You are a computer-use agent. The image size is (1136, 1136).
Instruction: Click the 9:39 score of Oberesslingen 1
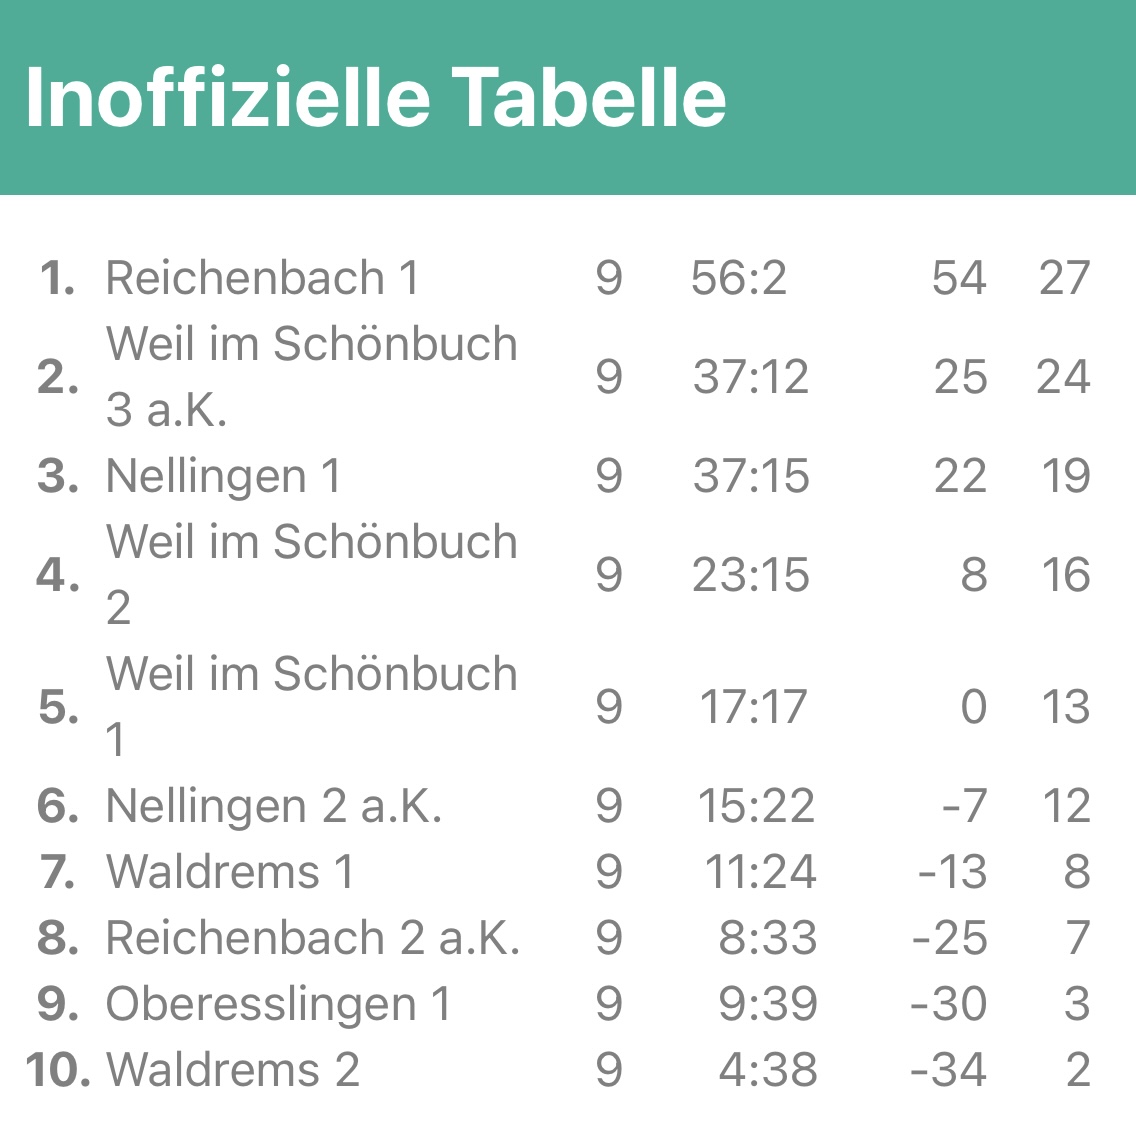pyautogui.click(x=767, y=1004)
